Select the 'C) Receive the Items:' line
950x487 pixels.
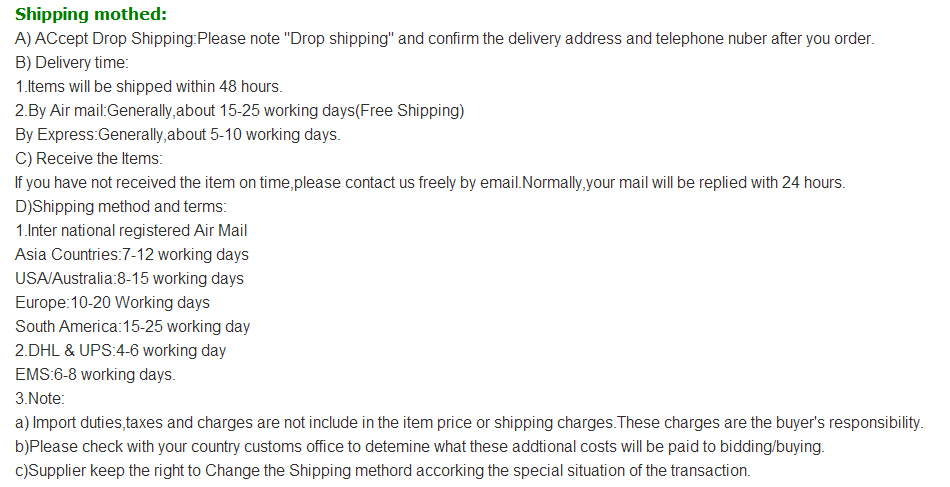click(89, 159)
